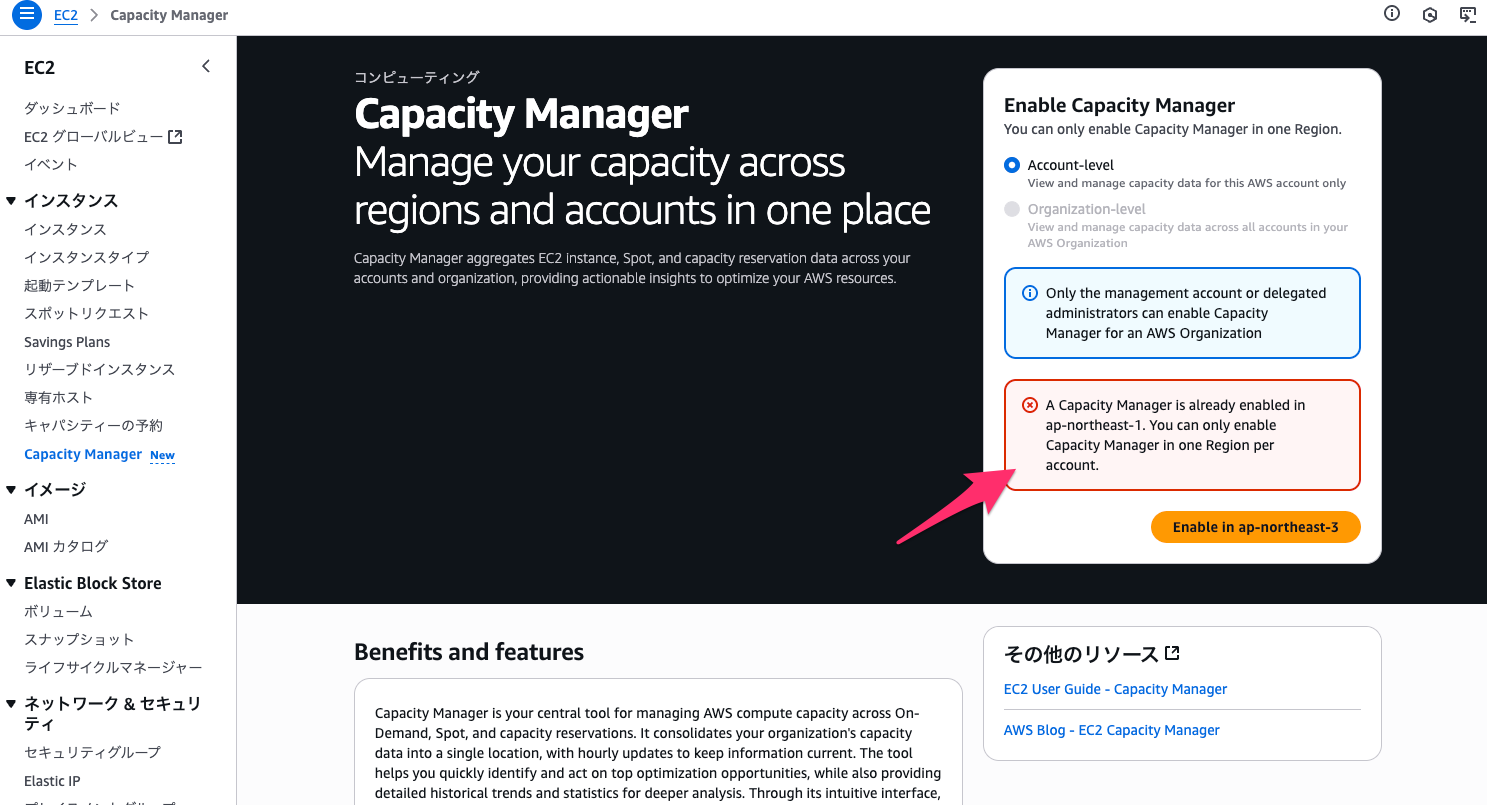Select the Organization-level radio option

point(1012,210)
